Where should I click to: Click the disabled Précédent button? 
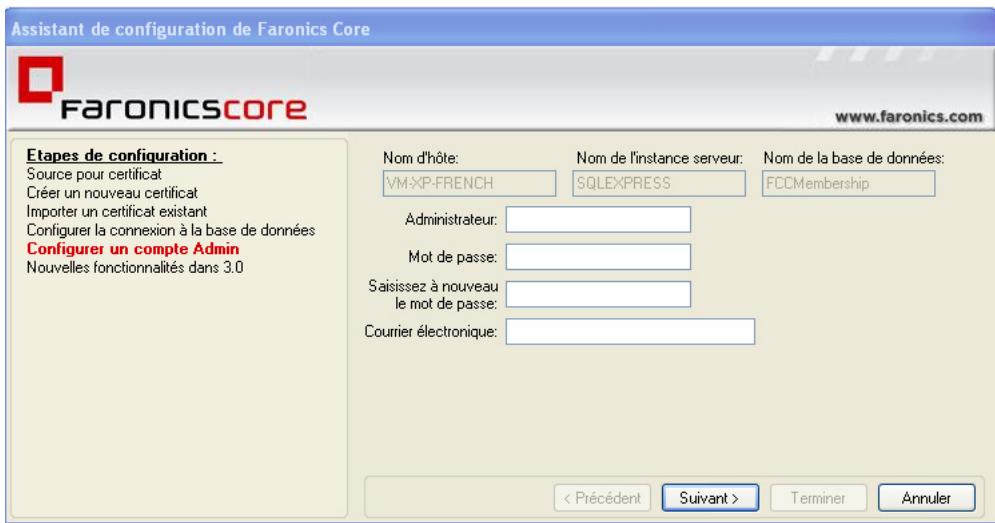pyautogui.click(x=602, y=498)
